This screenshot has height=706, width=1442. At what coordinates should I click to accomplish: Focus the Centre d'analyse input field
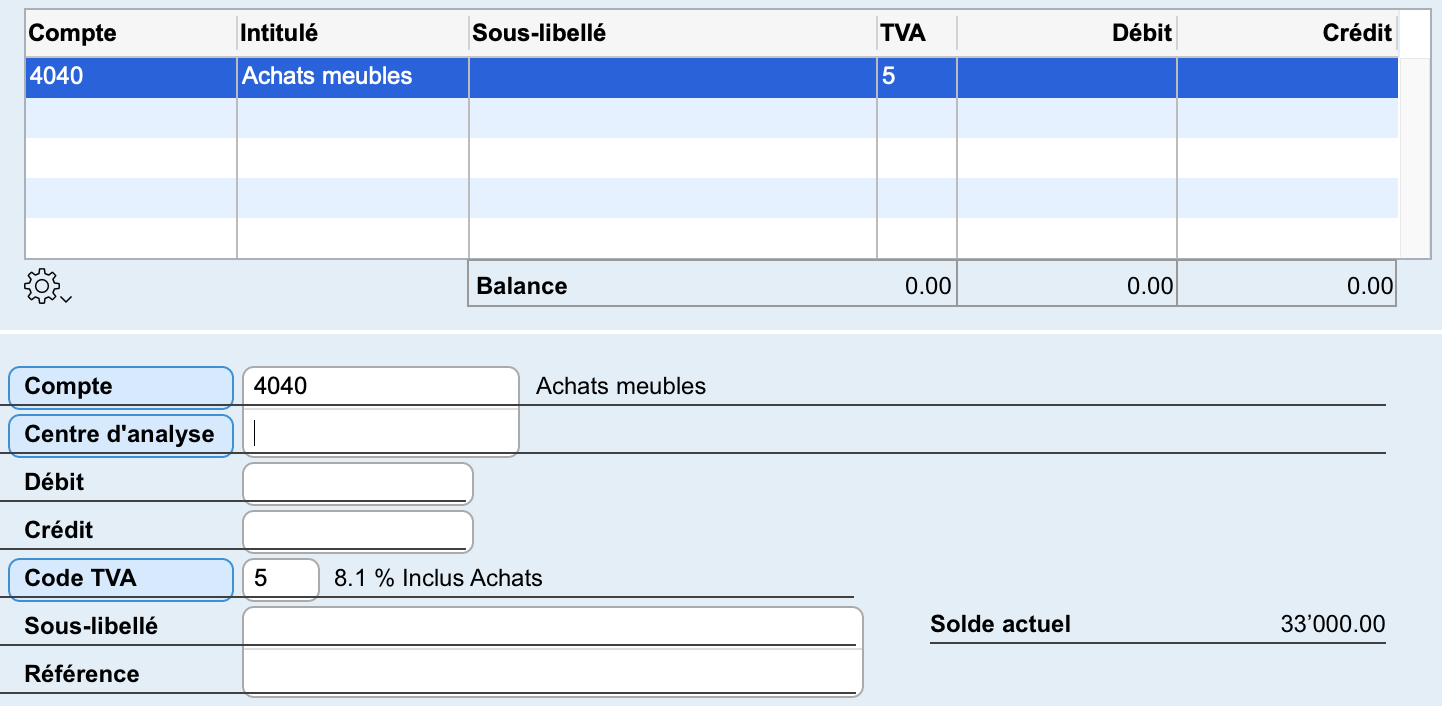point(380,434)
